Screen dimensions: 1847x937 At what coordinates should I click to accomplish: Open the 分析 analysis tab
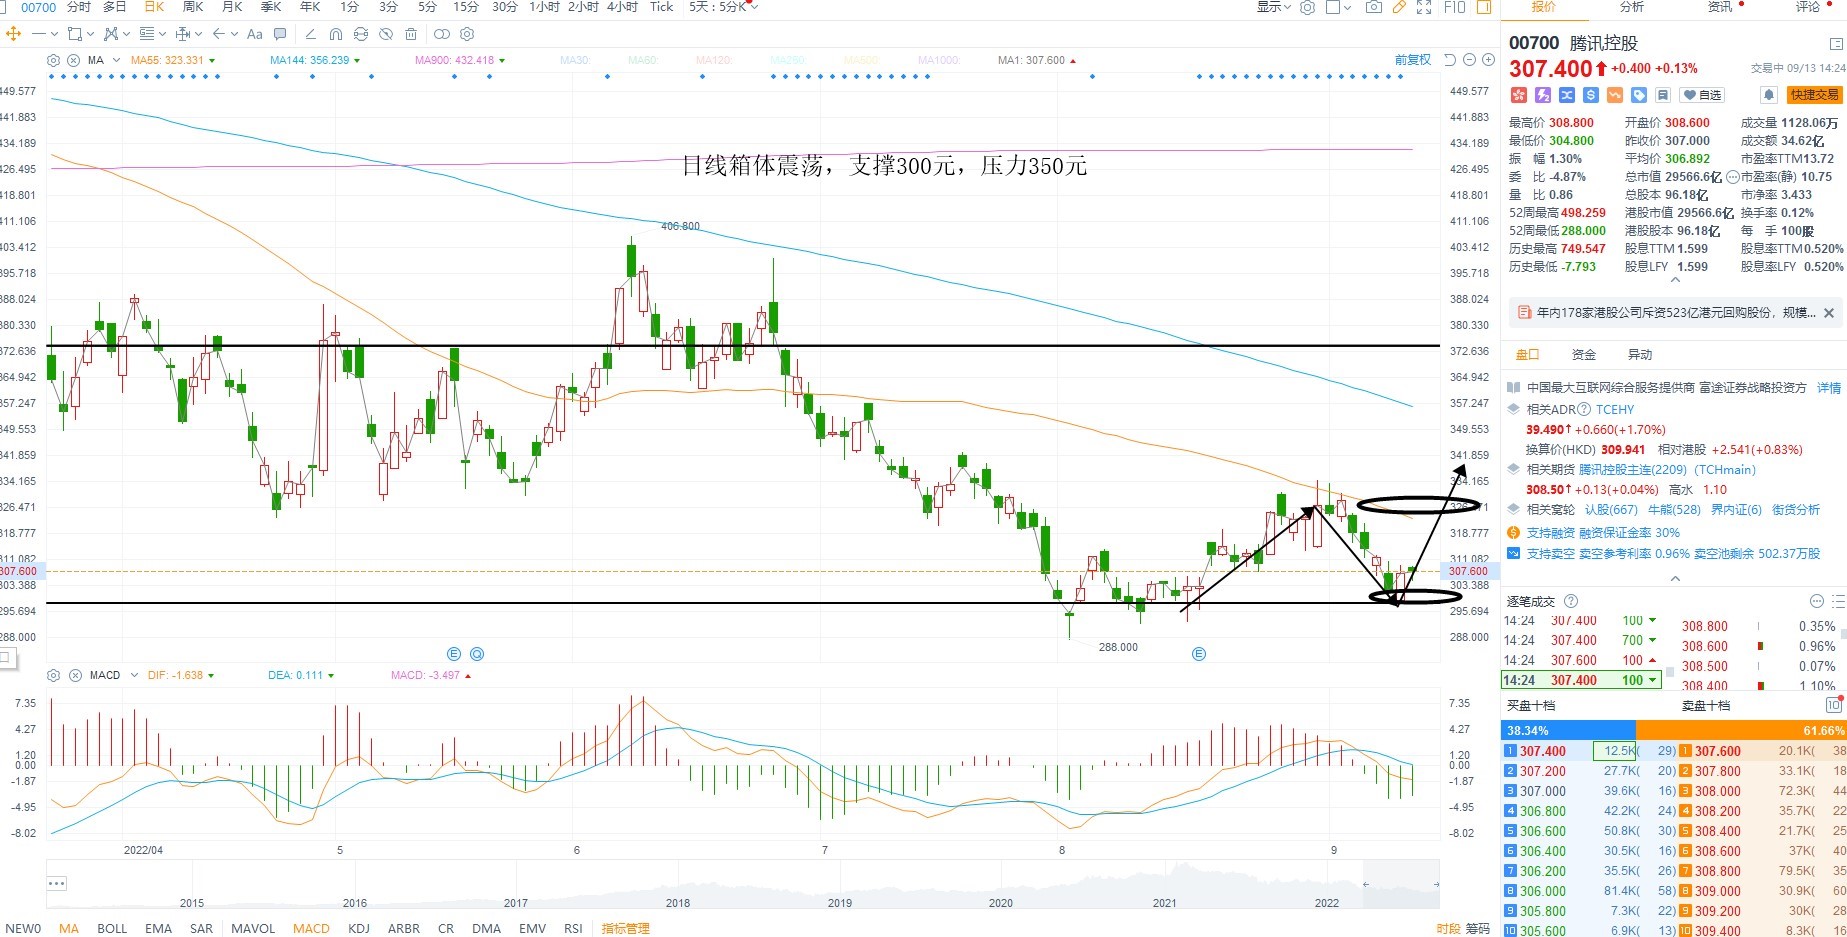1631,7
